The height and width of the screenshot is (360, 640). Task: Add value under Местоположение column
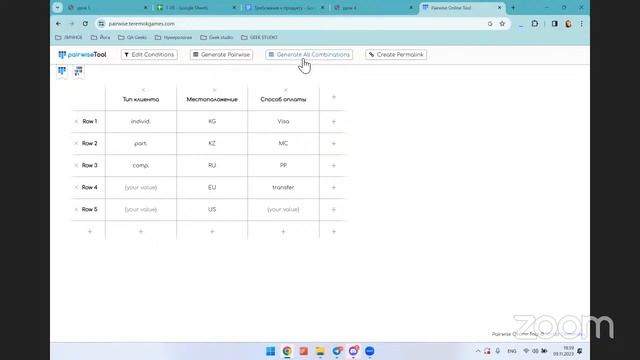[212, 232]
